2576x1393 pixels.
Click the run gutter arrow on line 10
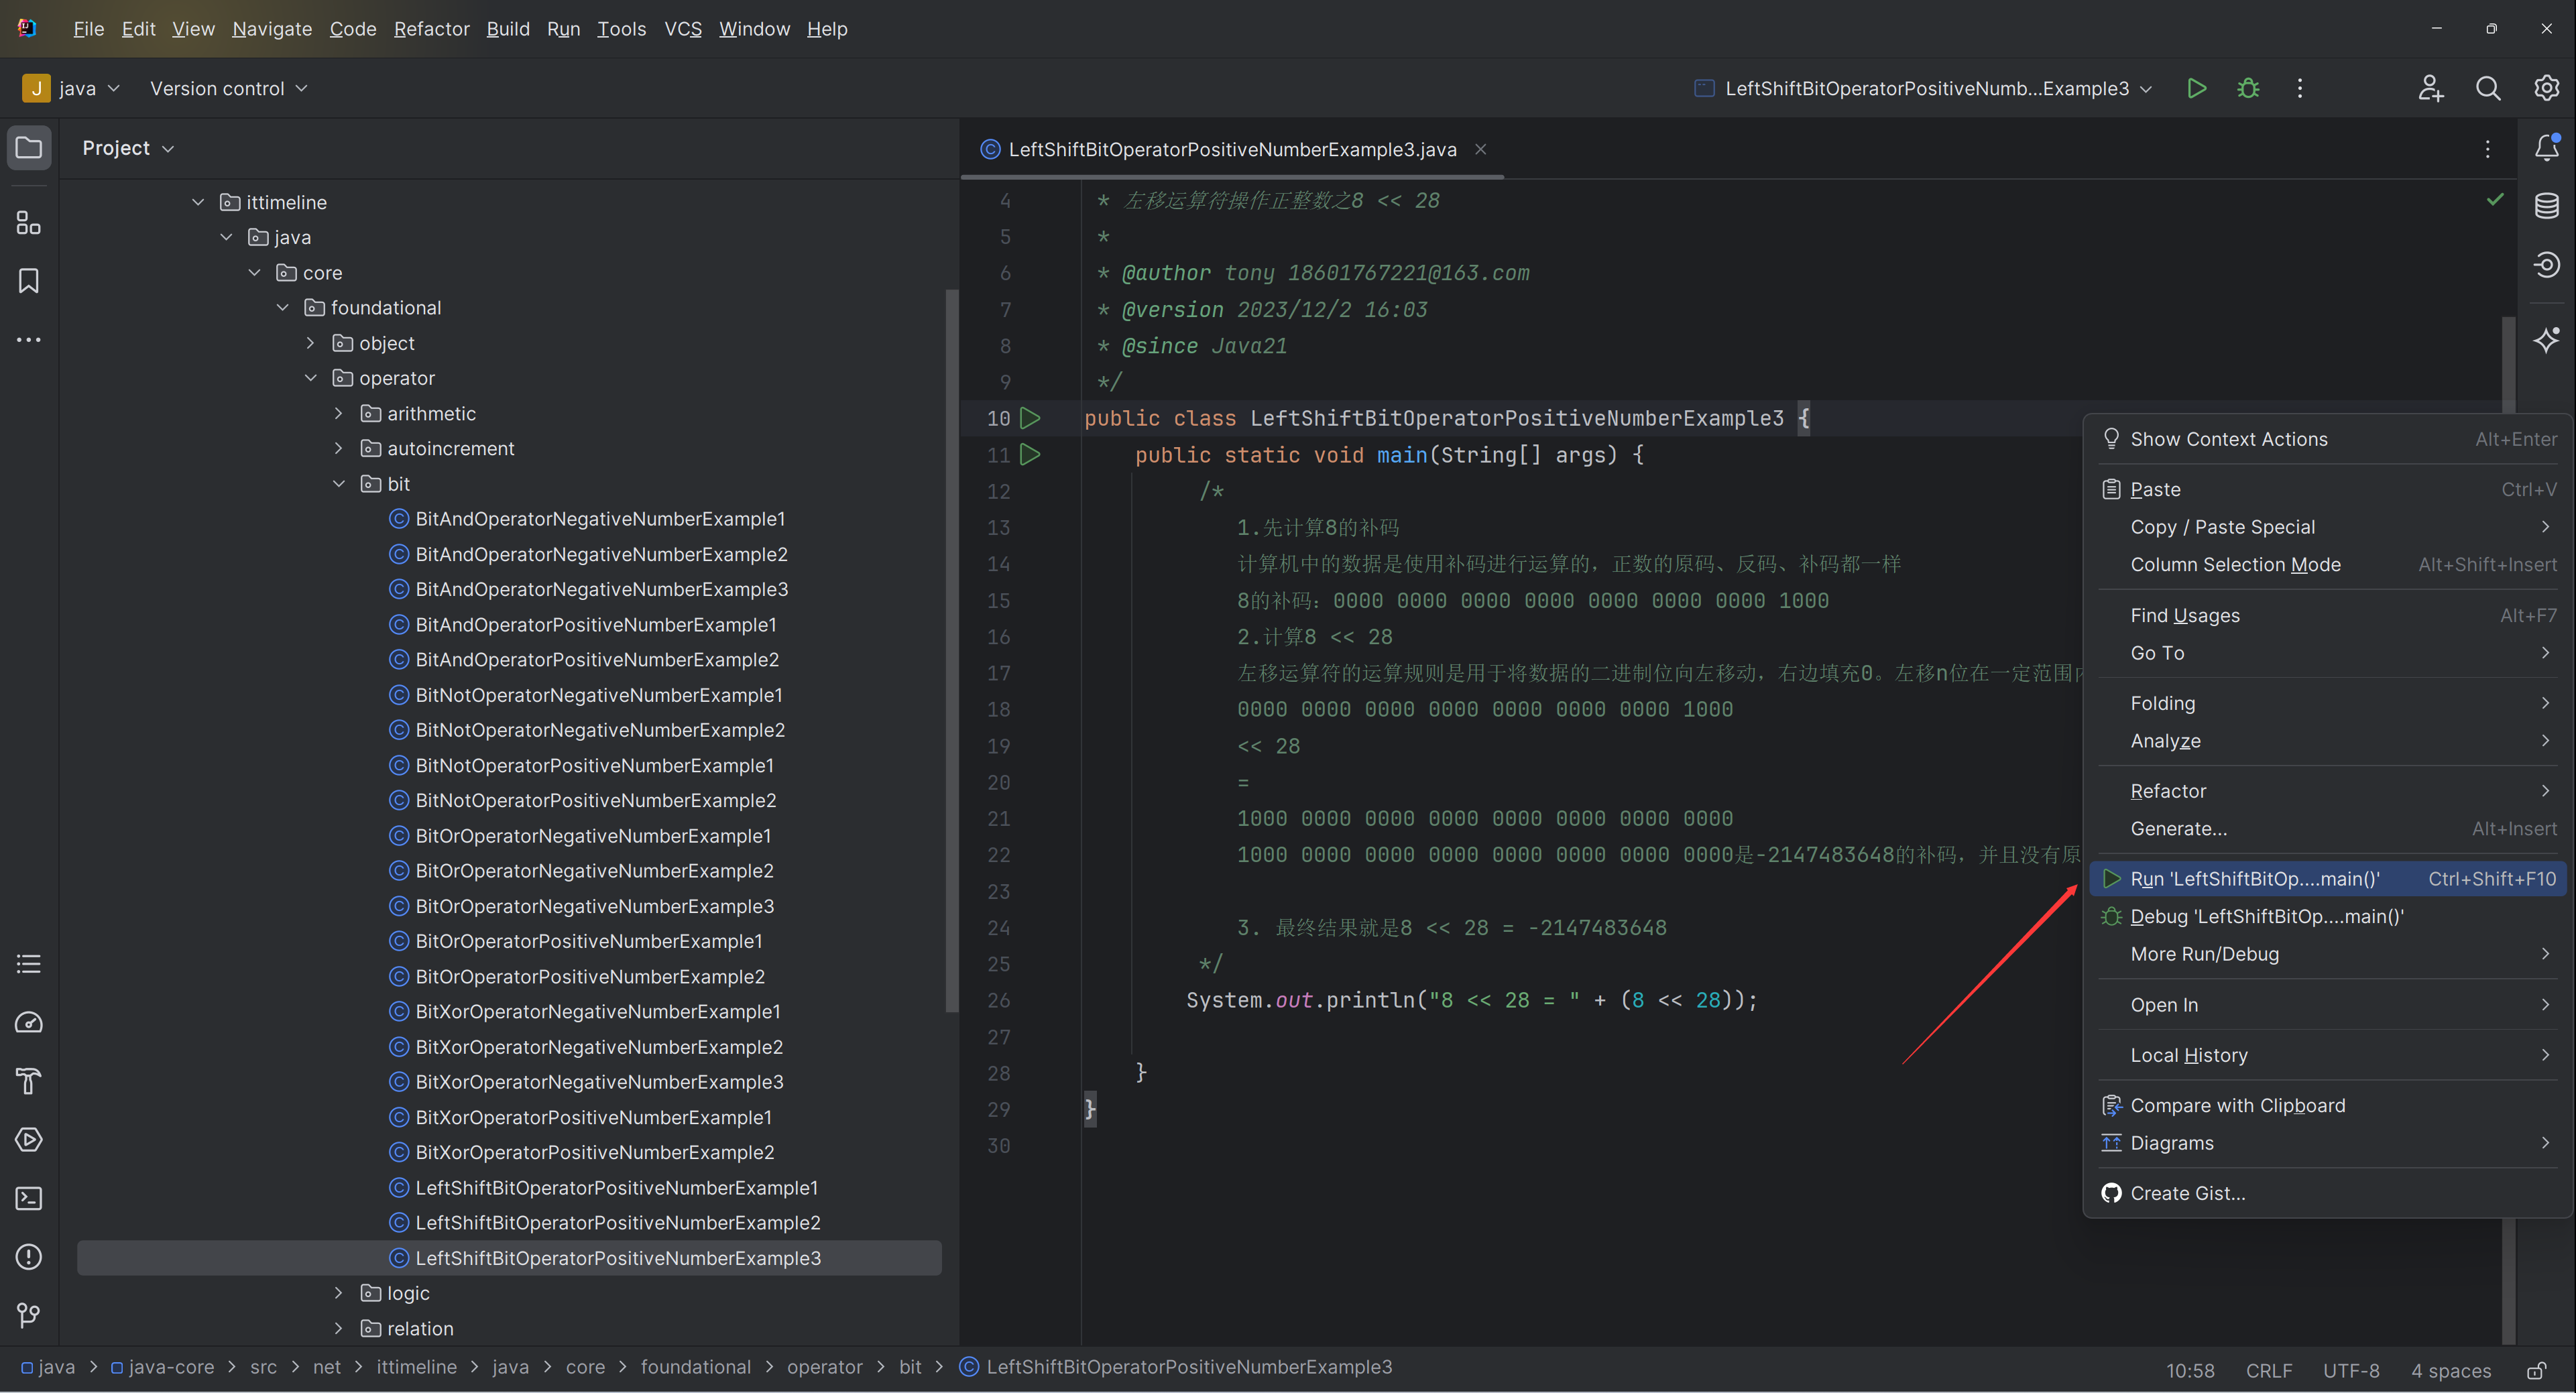point(1030,418)
